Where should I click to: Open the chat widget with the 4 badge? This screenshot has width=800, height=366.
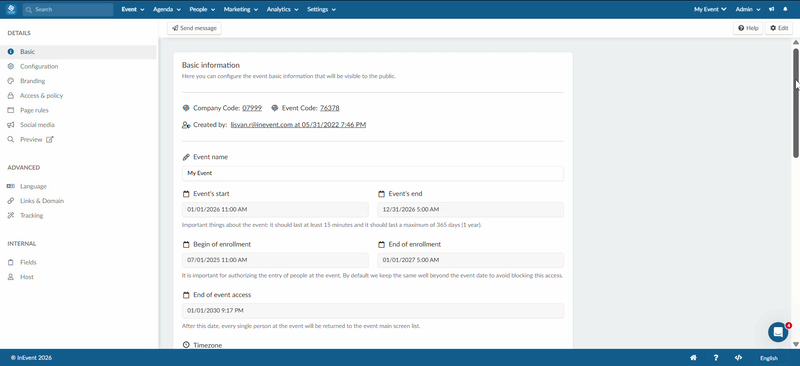pos(778,332)
